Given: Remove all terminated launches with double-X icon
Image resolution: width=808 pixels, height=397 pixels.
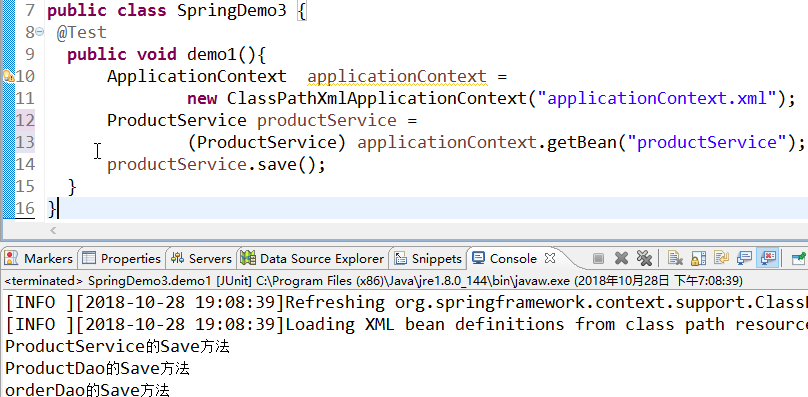Looking at the screenshot, I should point(644,258).
